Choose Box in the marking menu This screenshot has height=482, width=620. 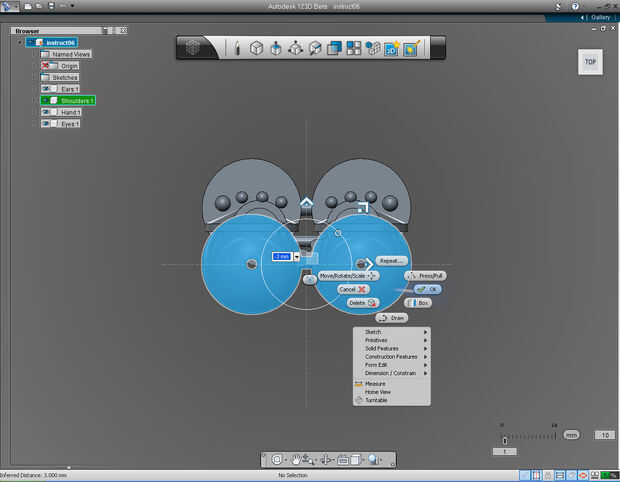point(418,303)
